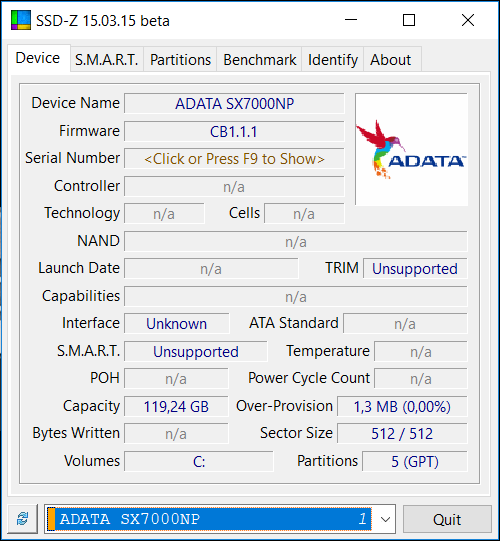Click the Volumes field showing C:
The image size is (500, 541).
pyautogui.click(x=199, y=461)
